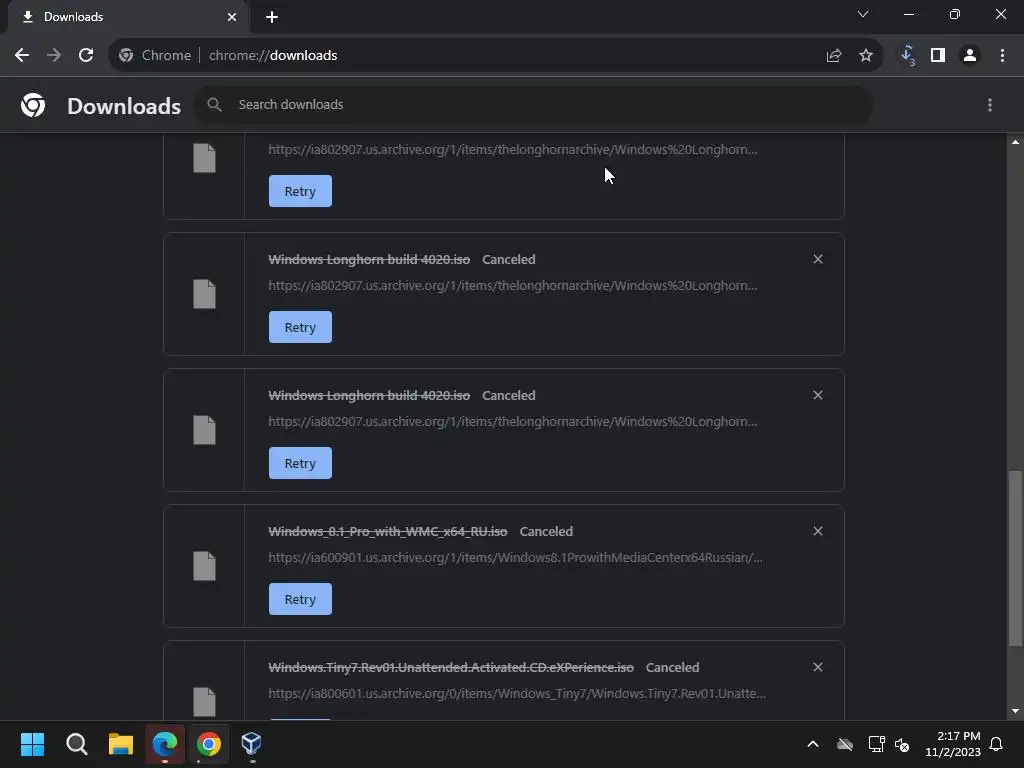Remove second Windows Longhorn build 4020.iso entry

coord(818,395)
